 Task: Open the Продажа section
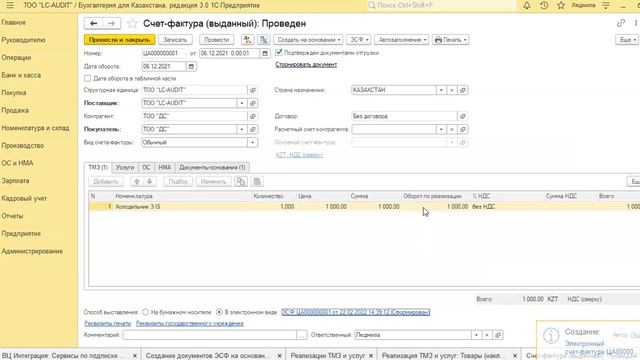[x=15, y=110]
